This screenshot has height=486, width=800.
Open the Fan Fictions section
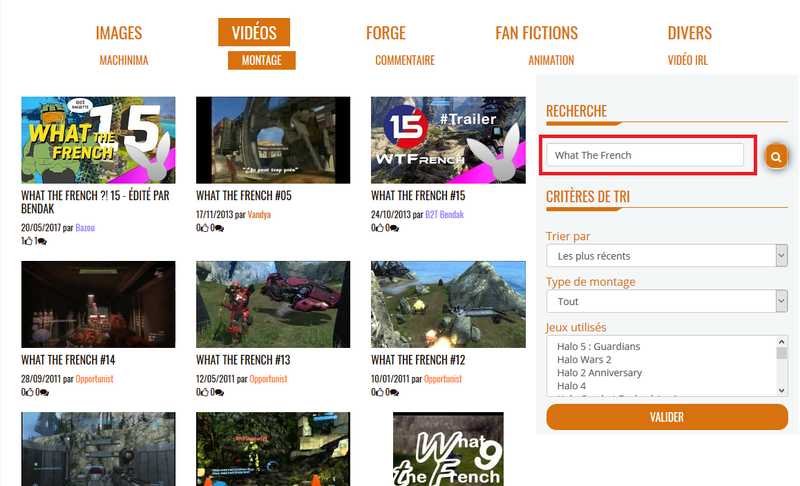point(537,33)
